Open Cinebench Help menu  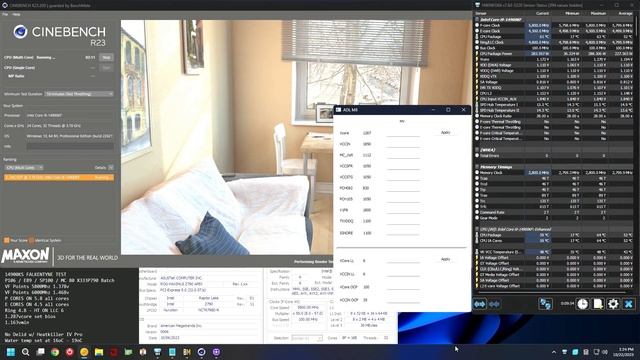16,14
